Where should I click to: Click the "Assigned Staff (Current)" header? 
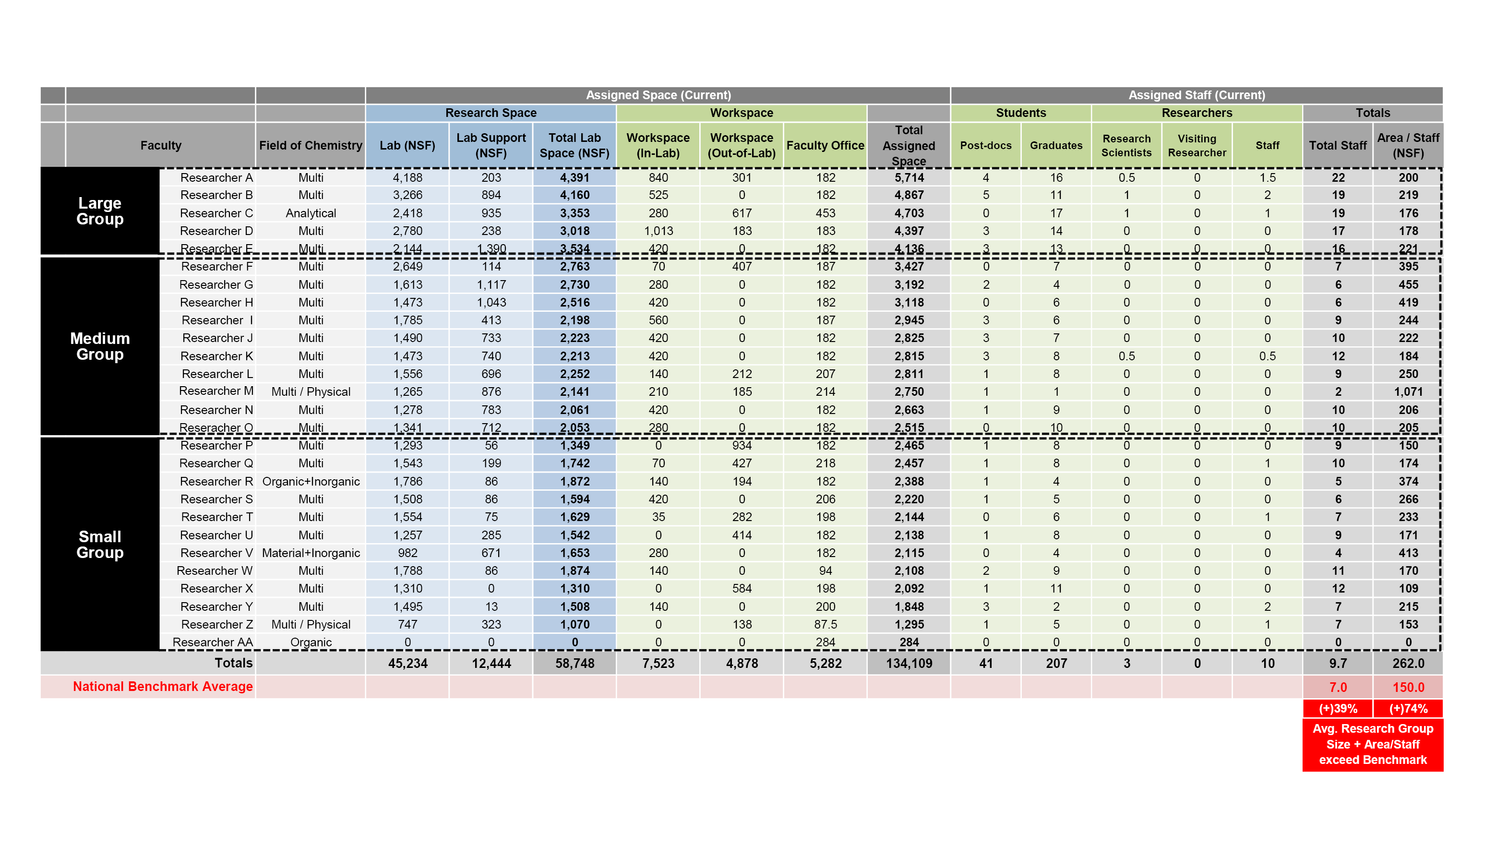pos(1196,95)
